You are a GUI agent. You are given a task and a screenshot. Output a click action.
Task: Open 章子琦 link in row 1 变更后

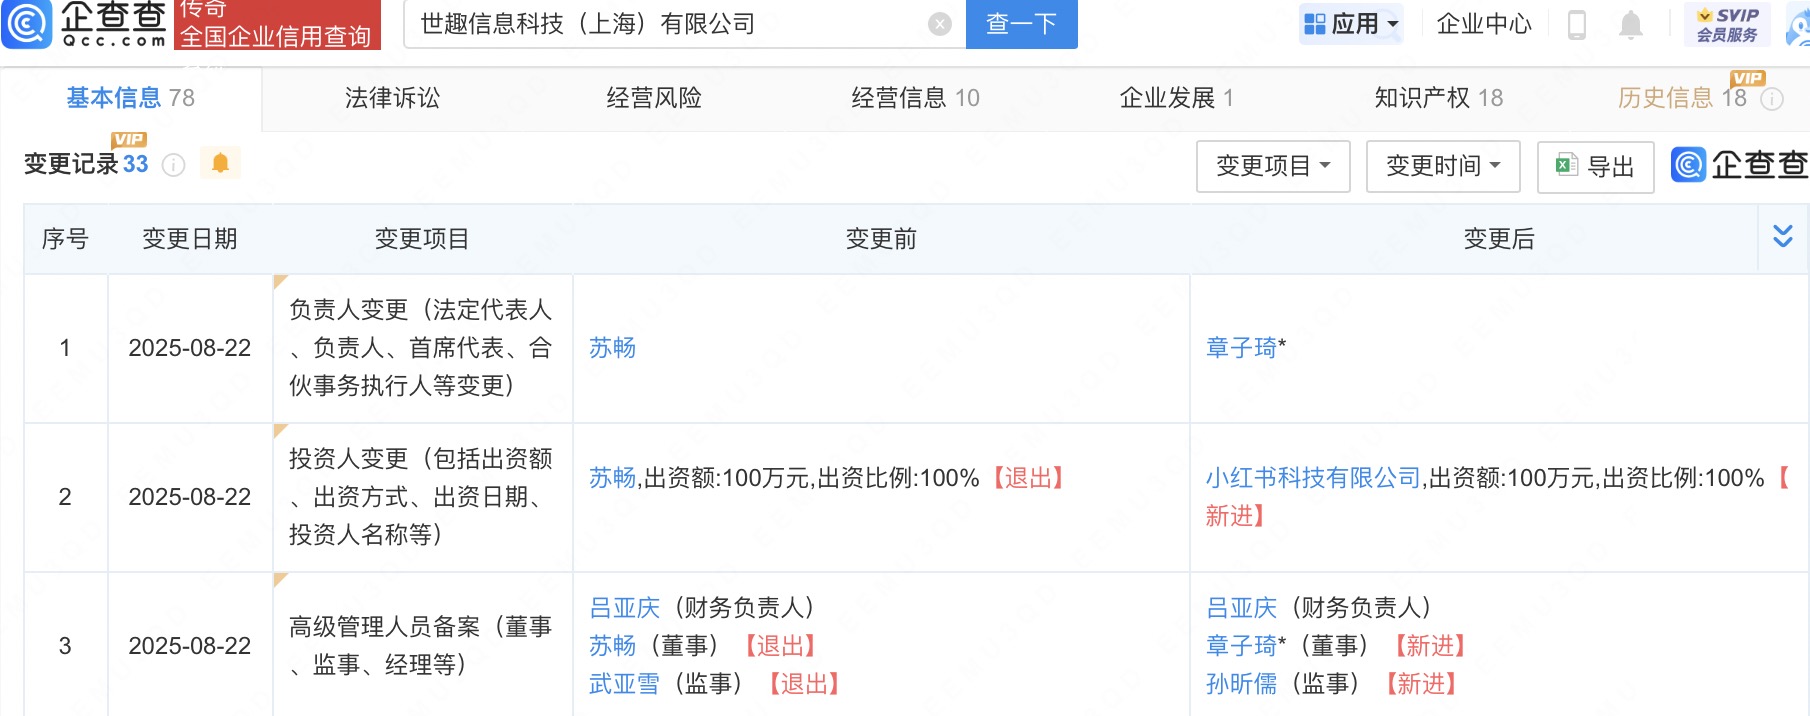click(x=1242, y=348)
